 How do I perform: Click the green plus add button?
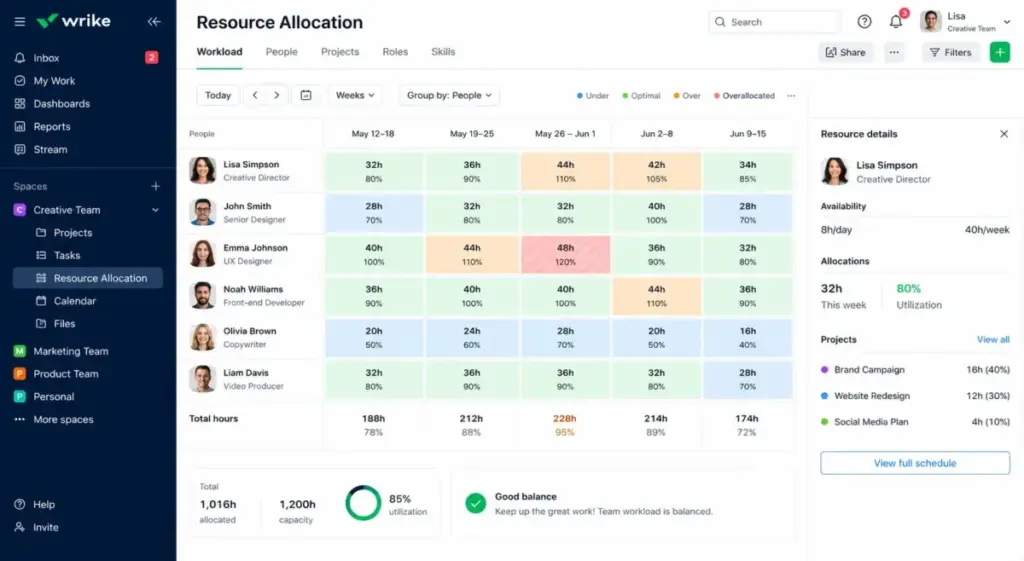pos(1000,52)
